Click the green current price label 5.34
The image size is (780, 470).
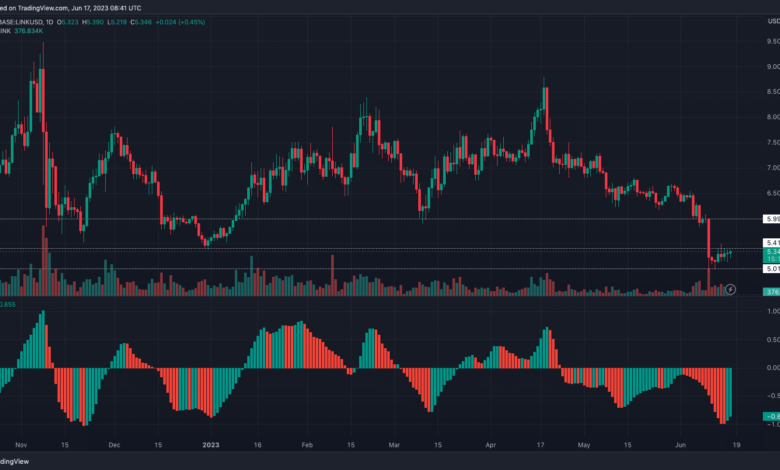(x=771, y=251)
